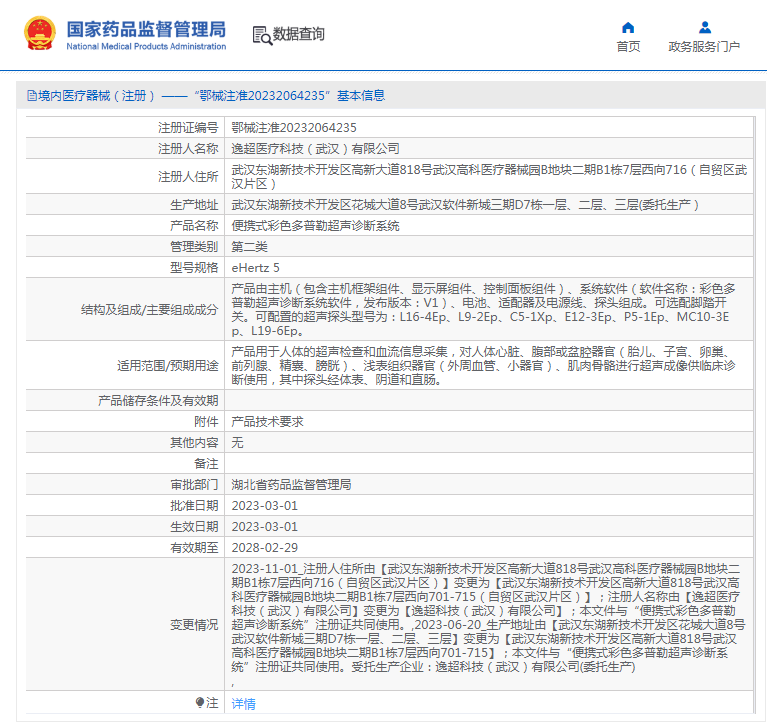The height and width of the screenshot is (724, 767).
Task: Click 批准日期 value 2023-03-01
Action: pyautogui.click(x=265, y=506)
